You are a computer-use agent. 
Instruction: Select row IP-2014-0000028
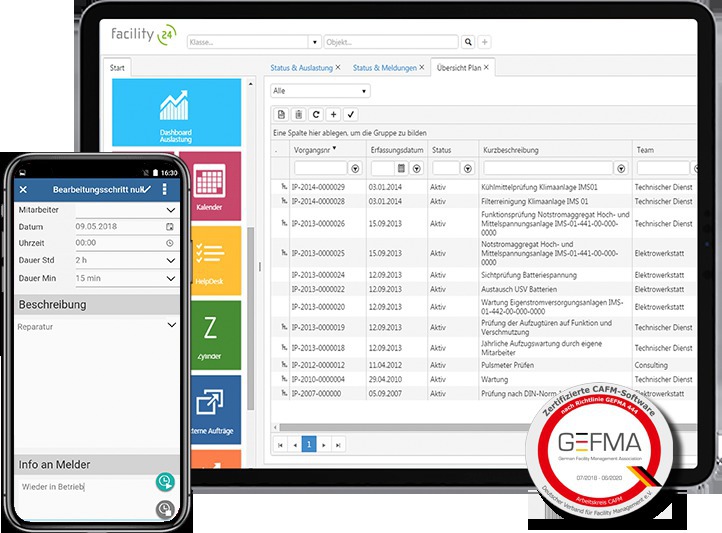(x=483, y=201)
